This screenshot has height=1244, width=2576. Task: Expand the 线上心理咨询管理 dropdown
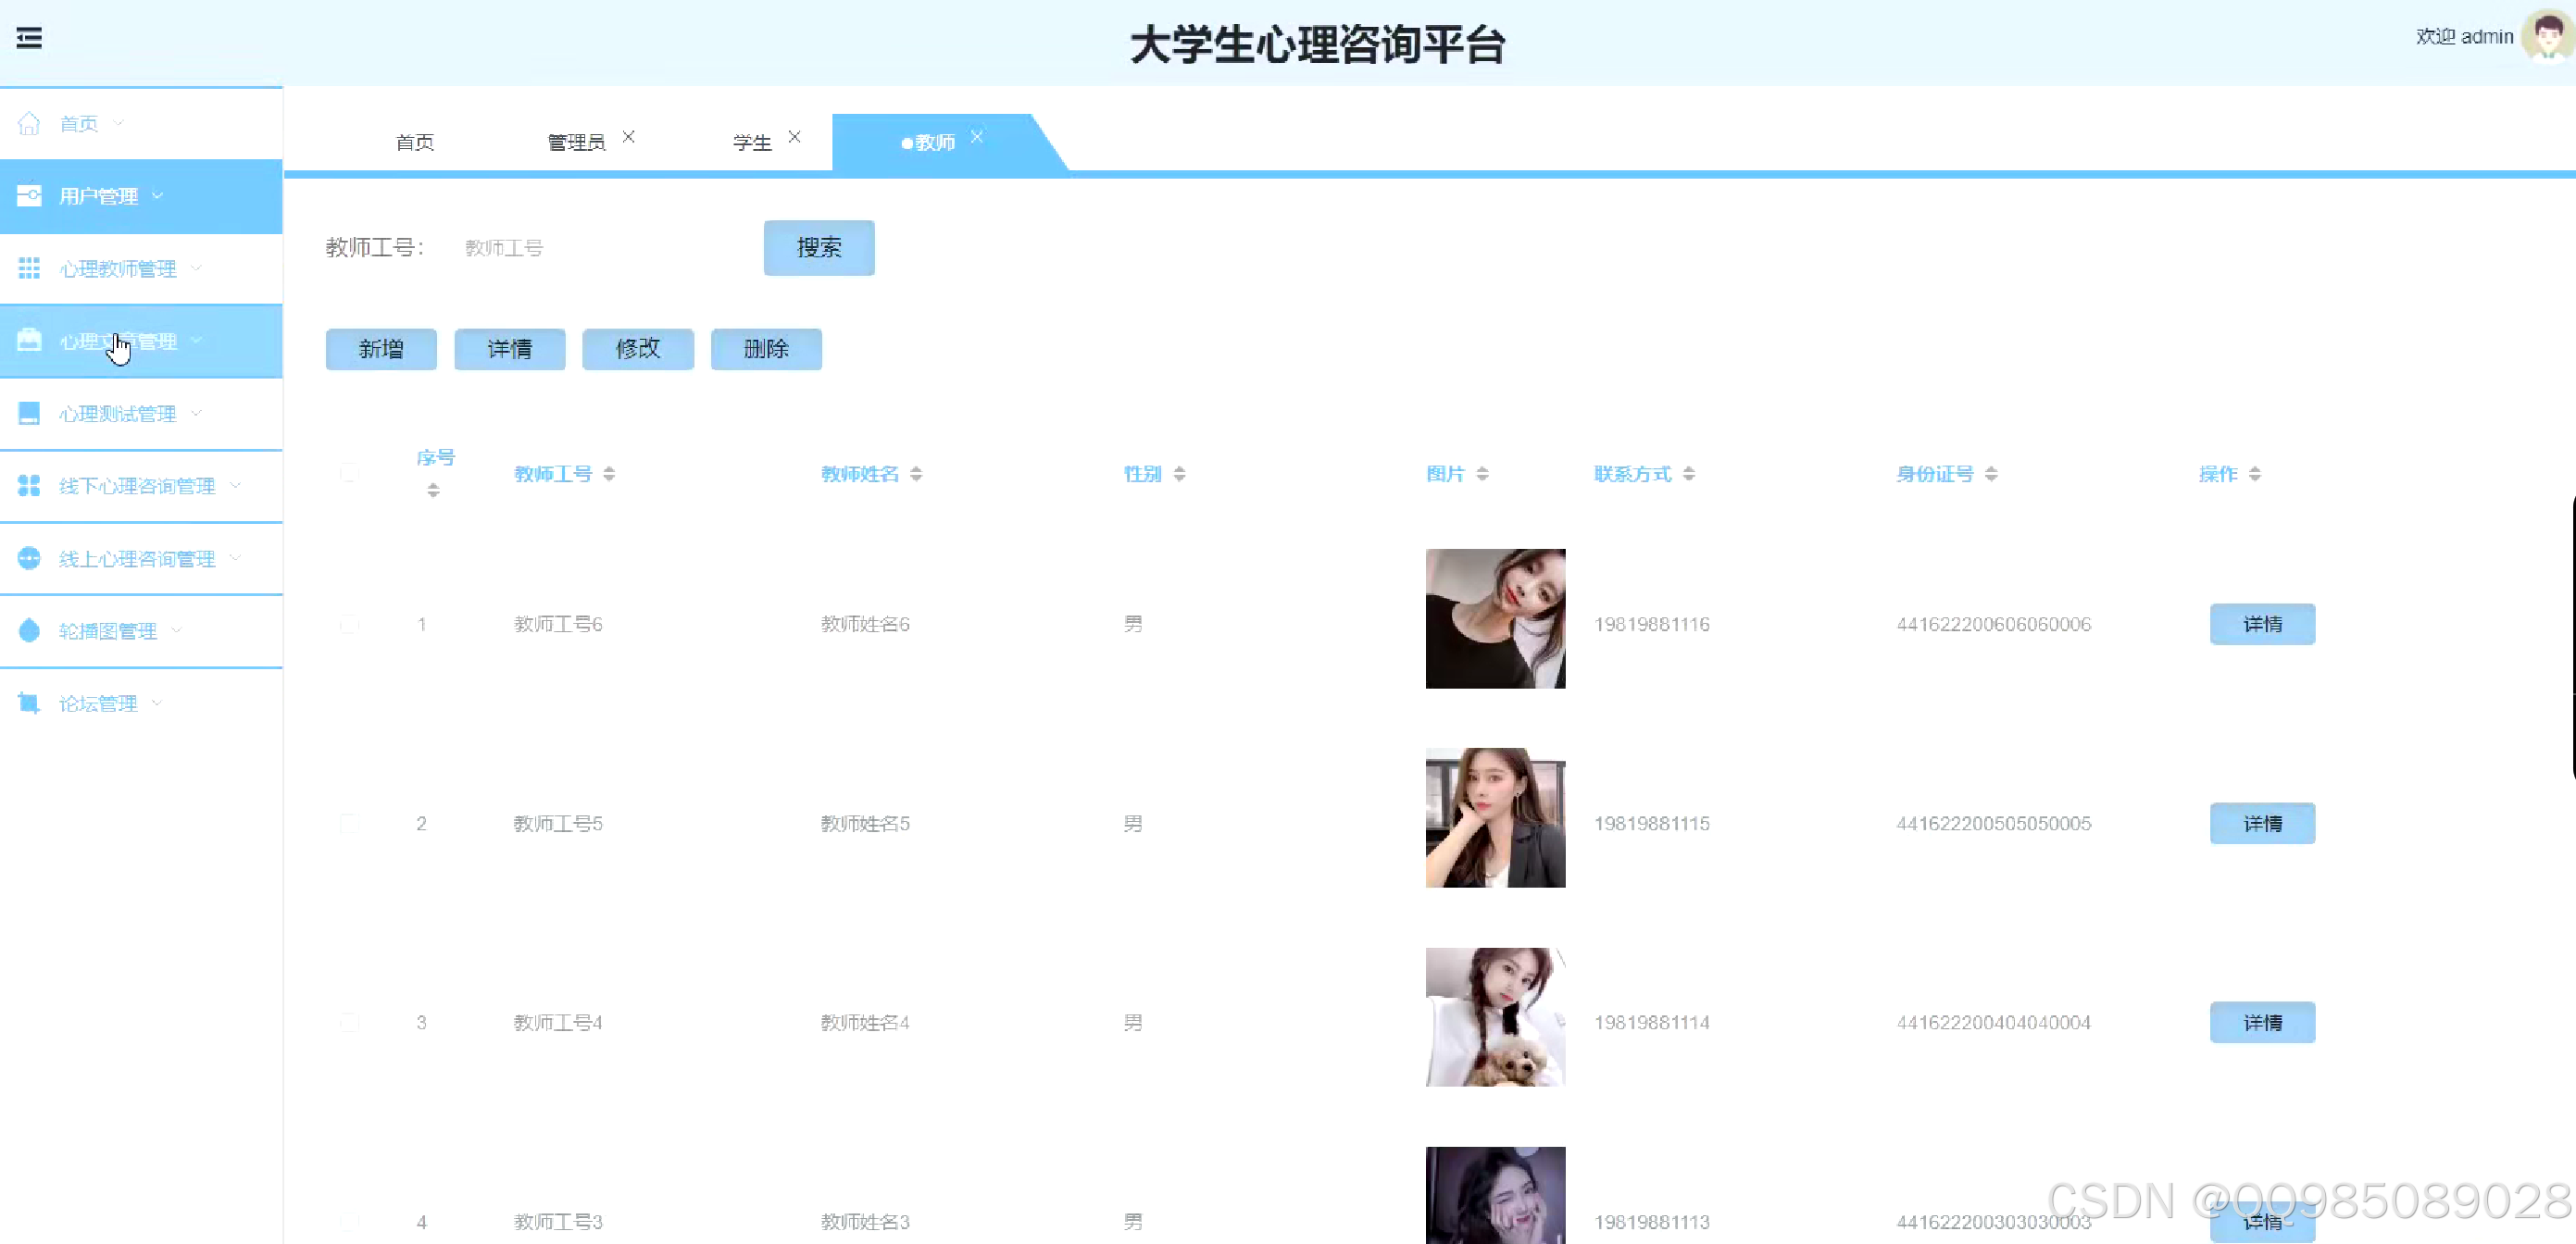(236, 558)
